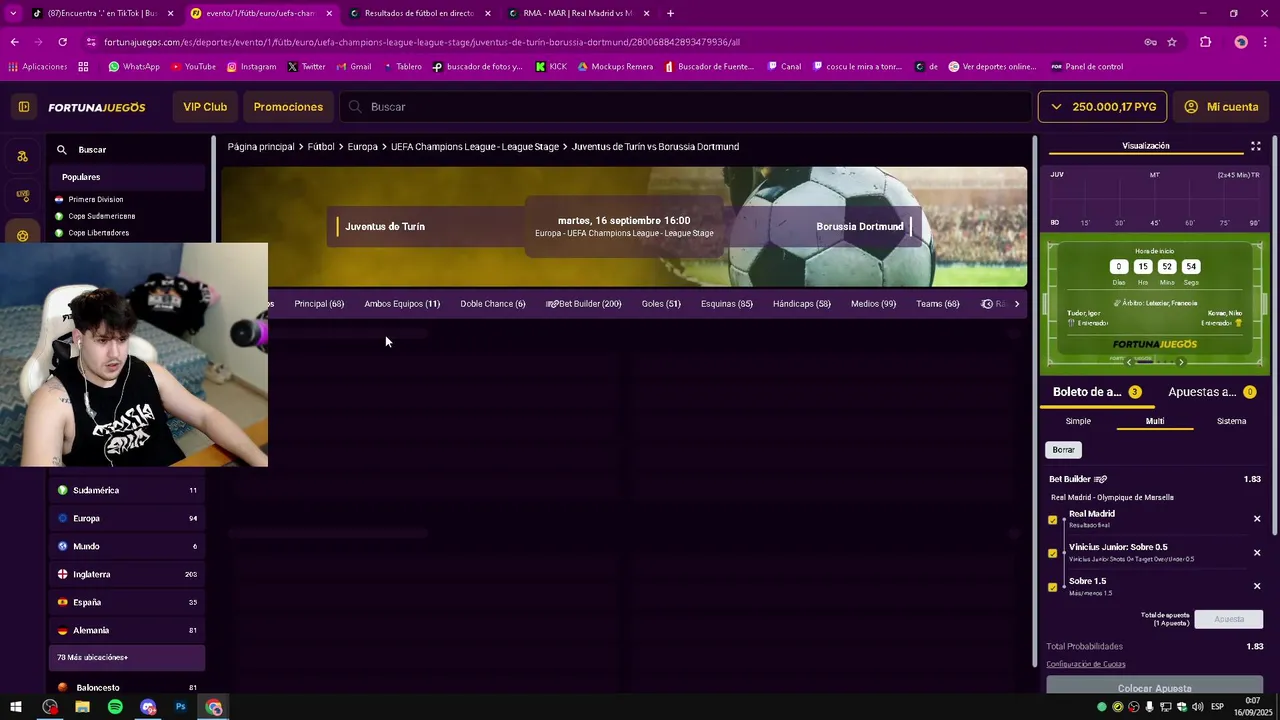Image resolution: width=1280 pixels, height=720 pixels.
Task: Open the Bet Builder (200) tab
Action: pos(583,304)
